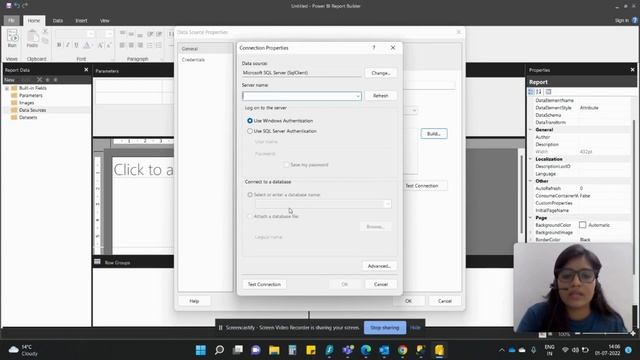Open Sticky Notes from the taskbar

(x=311, y=350)
